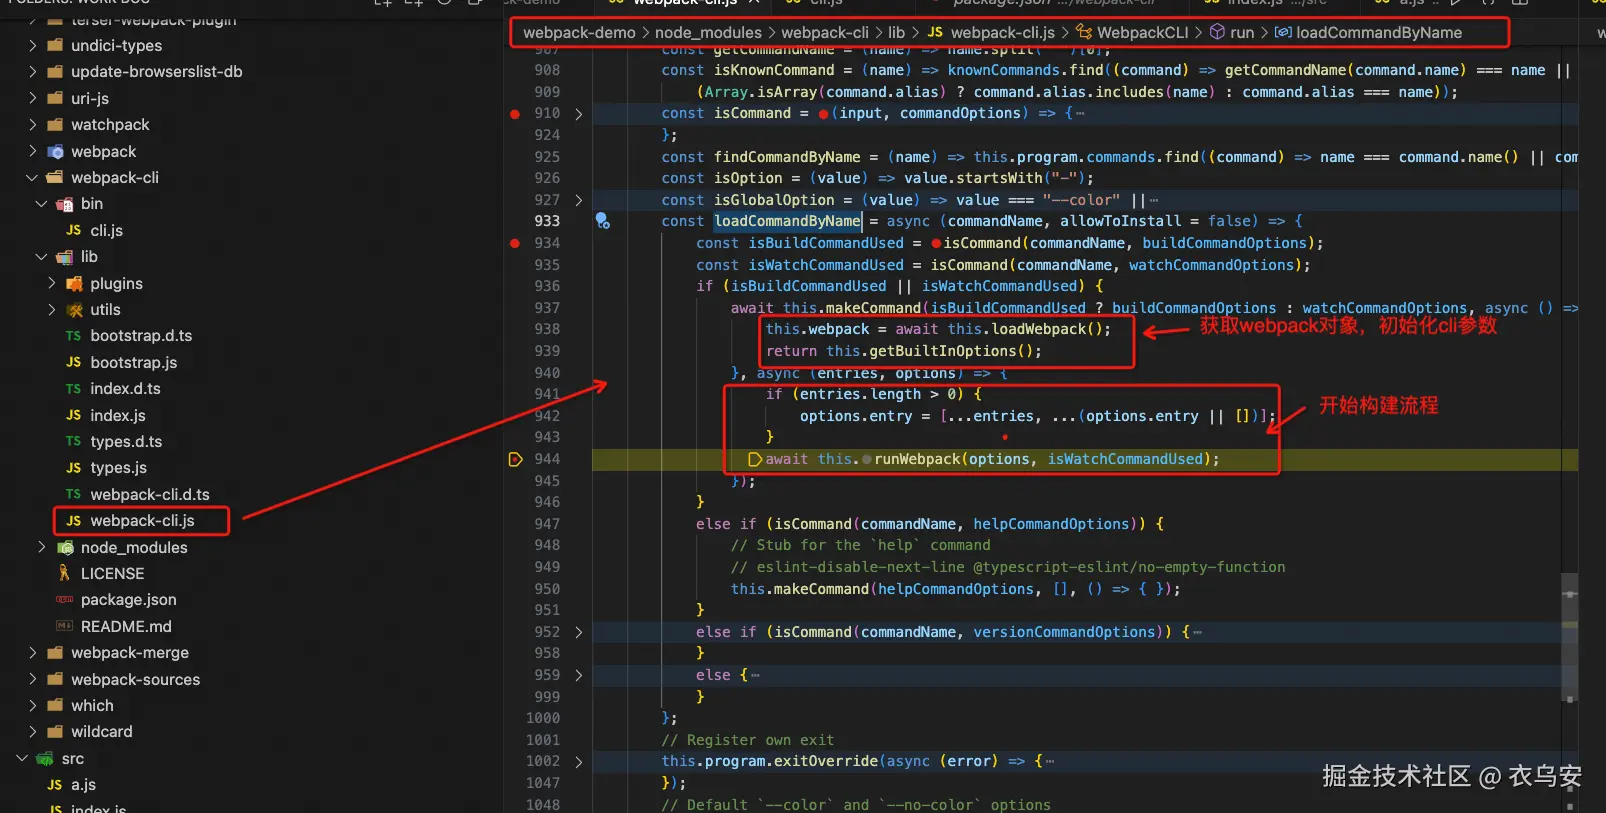The height and width of the screenshot is (813, 1606).
Task: Expand the undici-types folder
Action: [x=32, y=46]
